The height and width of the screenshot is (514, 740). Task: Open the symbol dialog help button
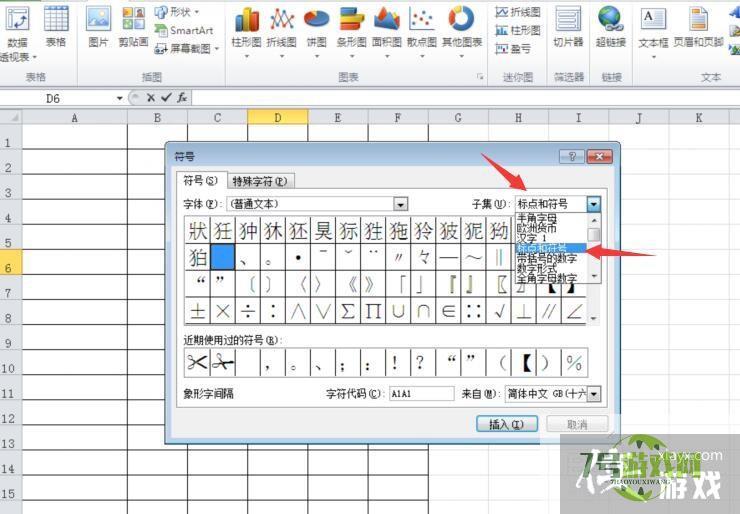572,156
